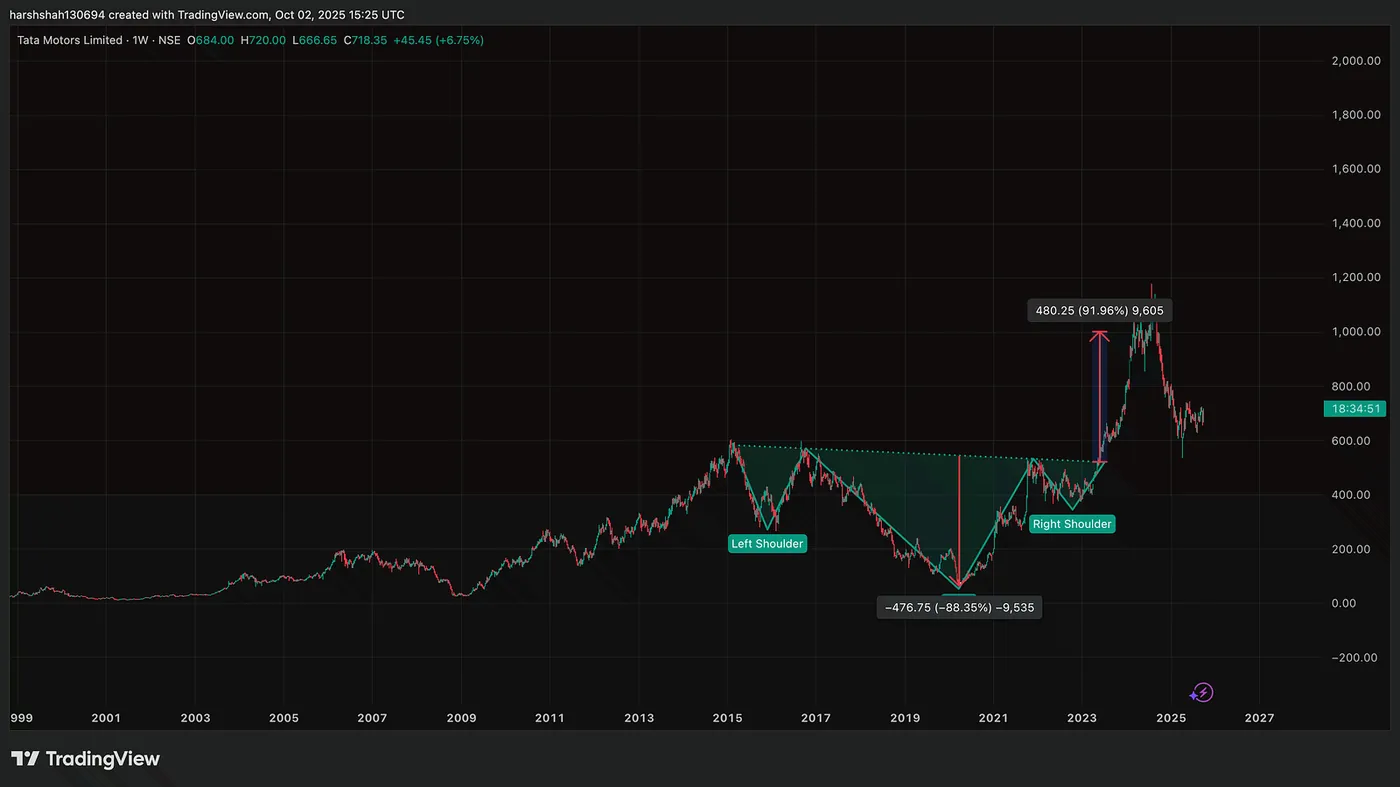Viewport: 1400px width, 787px height.
Task: Click the 2027 year label on time axis
Action: pos(1259,718)
